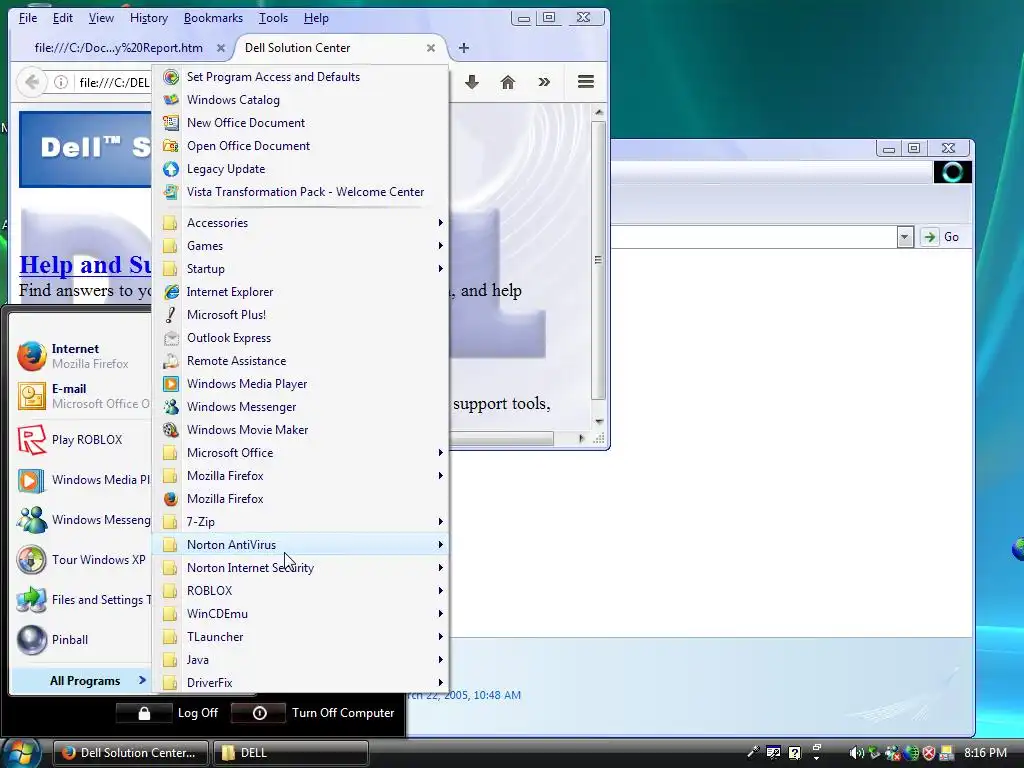Click Firefox downloads arrow icon
Viewport: 1024px width, 768px height.
pos(472,82)
